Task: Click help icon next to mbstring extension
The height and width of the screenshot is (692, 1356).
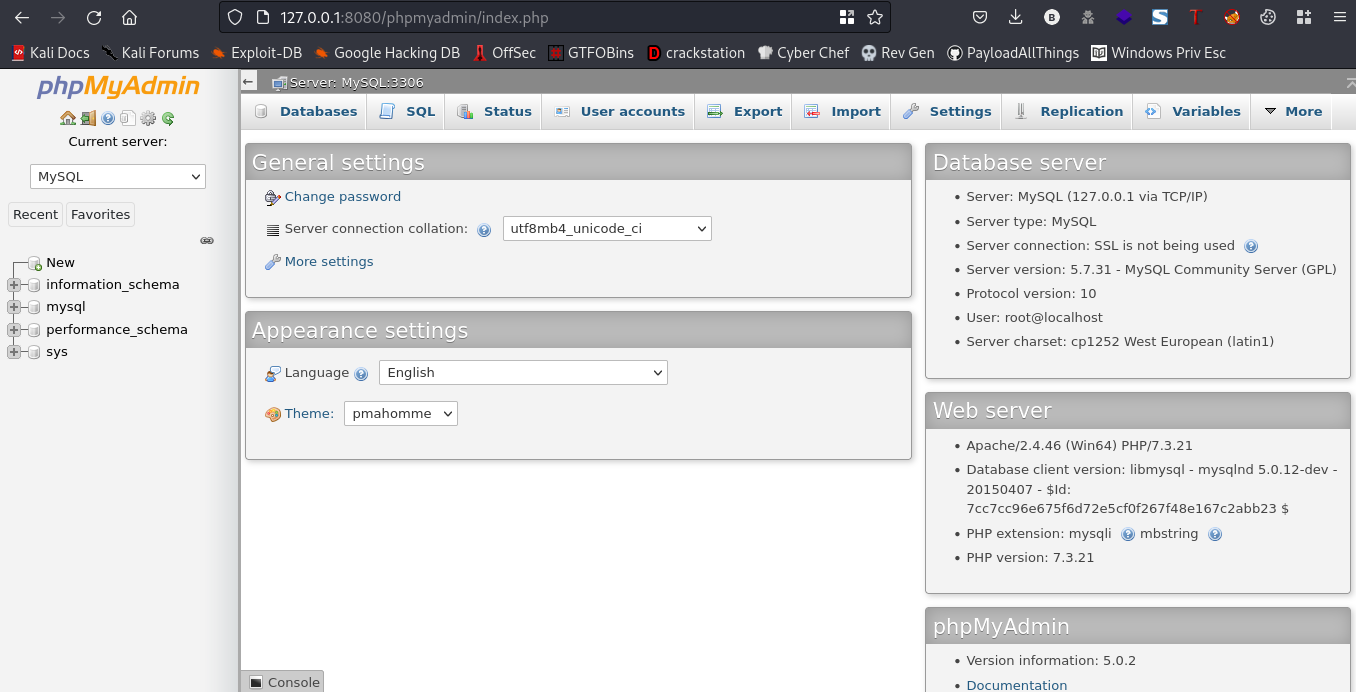Action: point(1215,534)
